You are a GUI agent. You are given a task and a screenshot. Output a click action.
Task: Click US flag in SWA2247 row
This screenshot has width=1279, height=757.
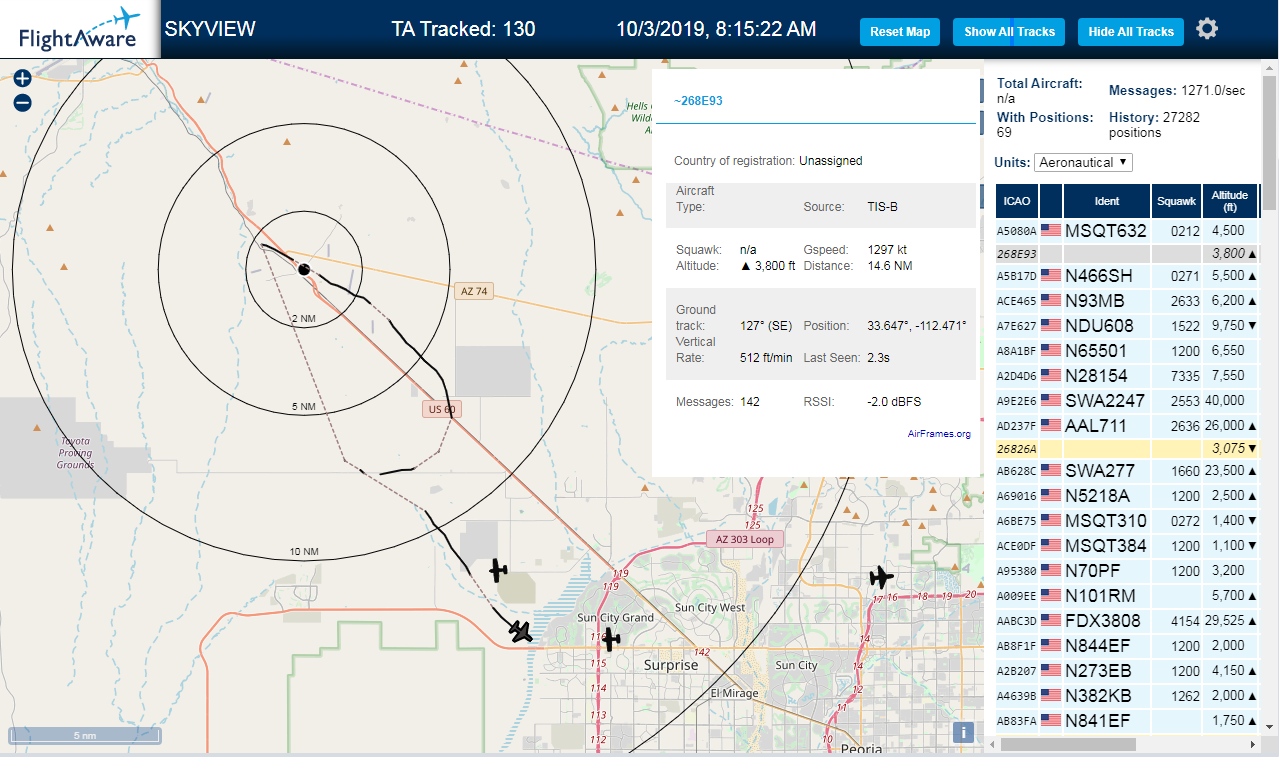tap(1050, 401)
